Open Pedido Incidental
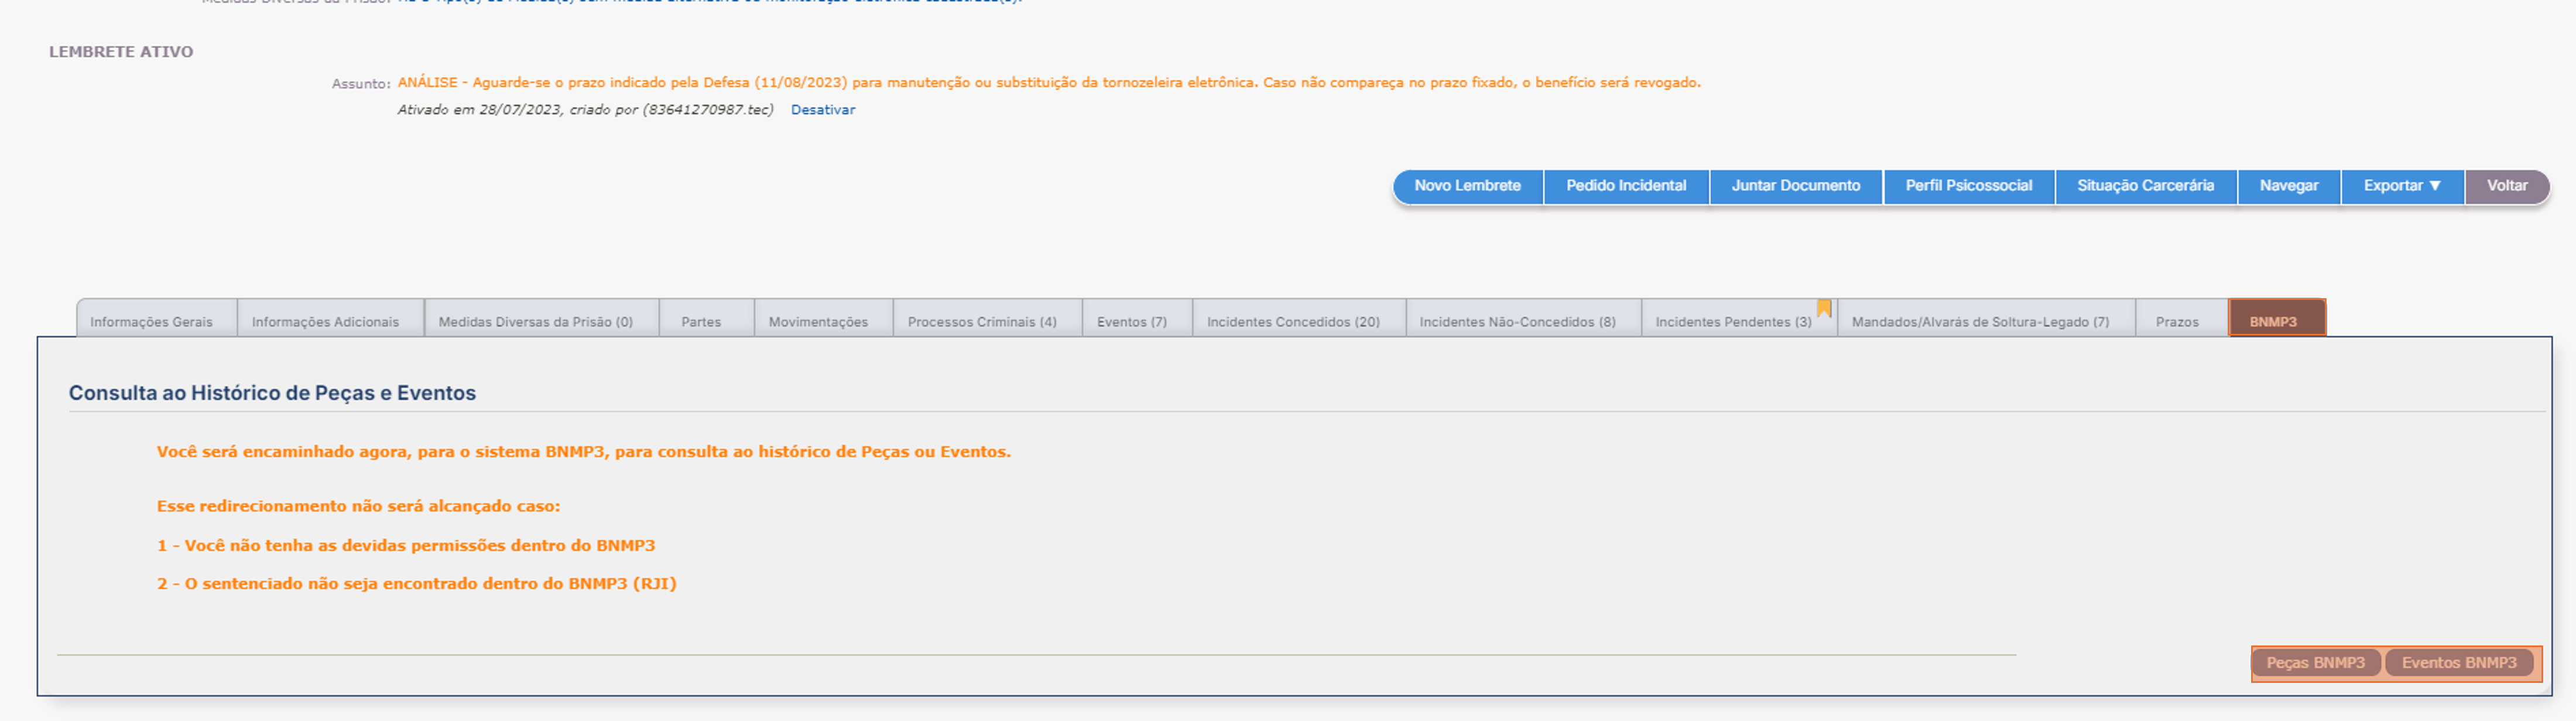Image resolution: width=2576 pixels, height=721 pixels. click(1626, 186)
